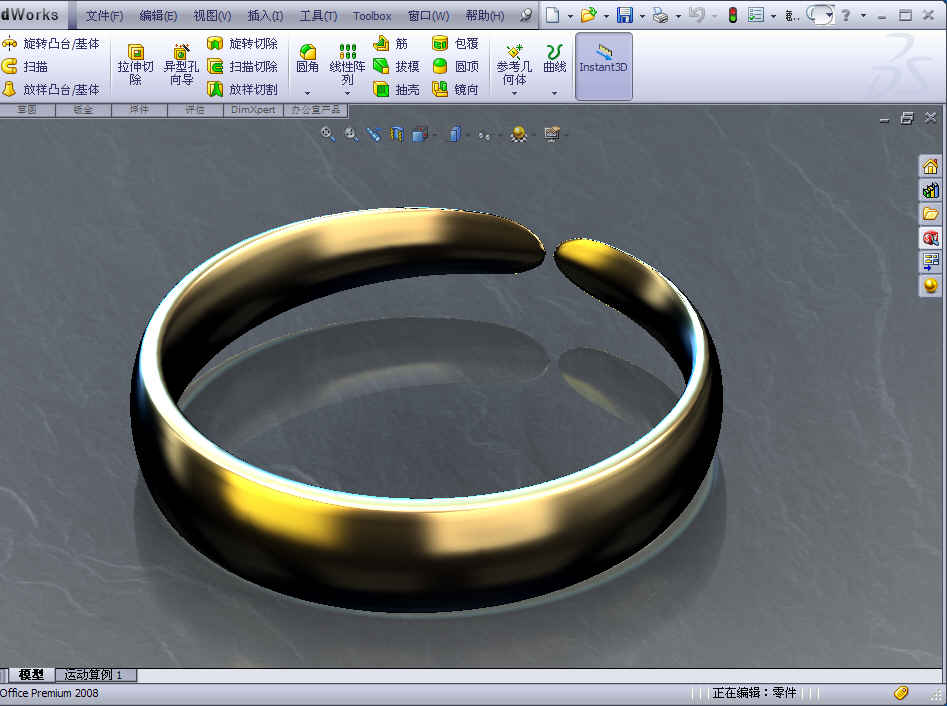Open the RealView appearances sphere pane icon
Image resolution: width=947 pixels, height=706 pixels.
point(930,286)
